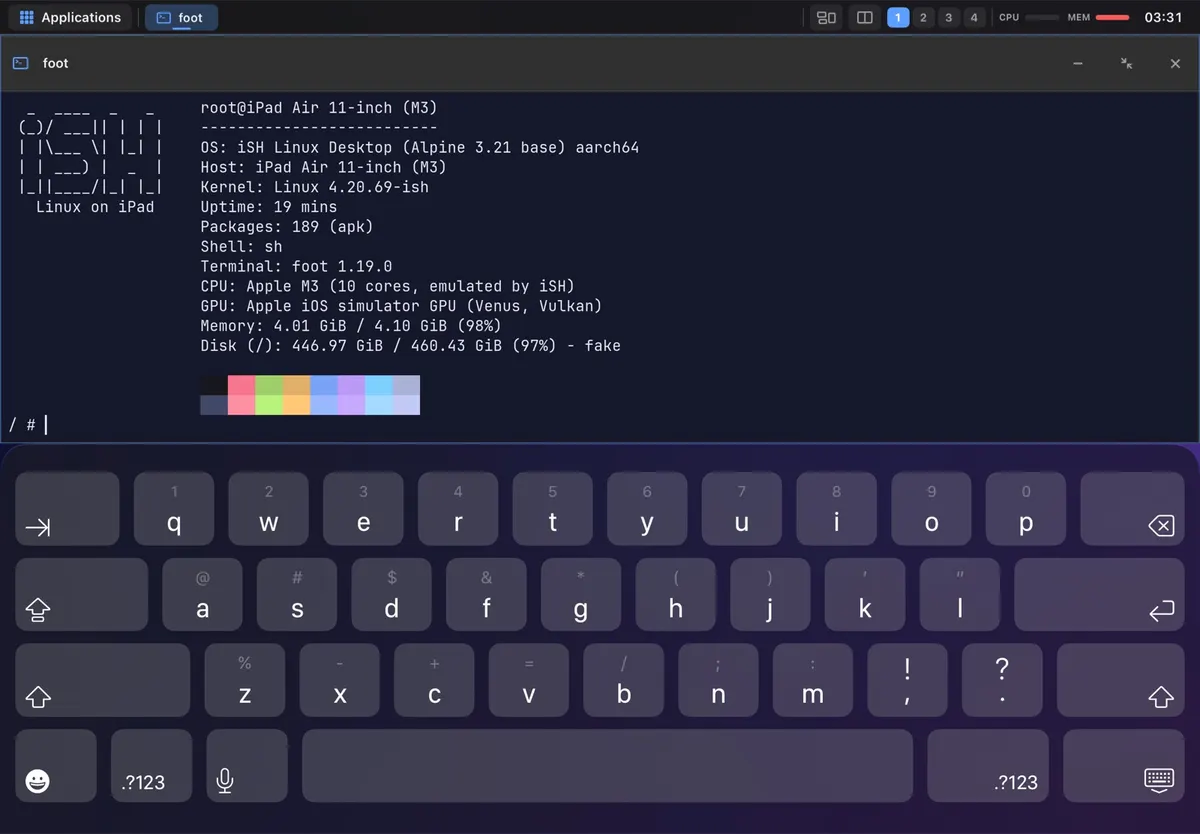Image resolution: width=1200 pixels, height=834 pixels.
Task: Open the window overview icon in top panel
Action: [826, 17]
